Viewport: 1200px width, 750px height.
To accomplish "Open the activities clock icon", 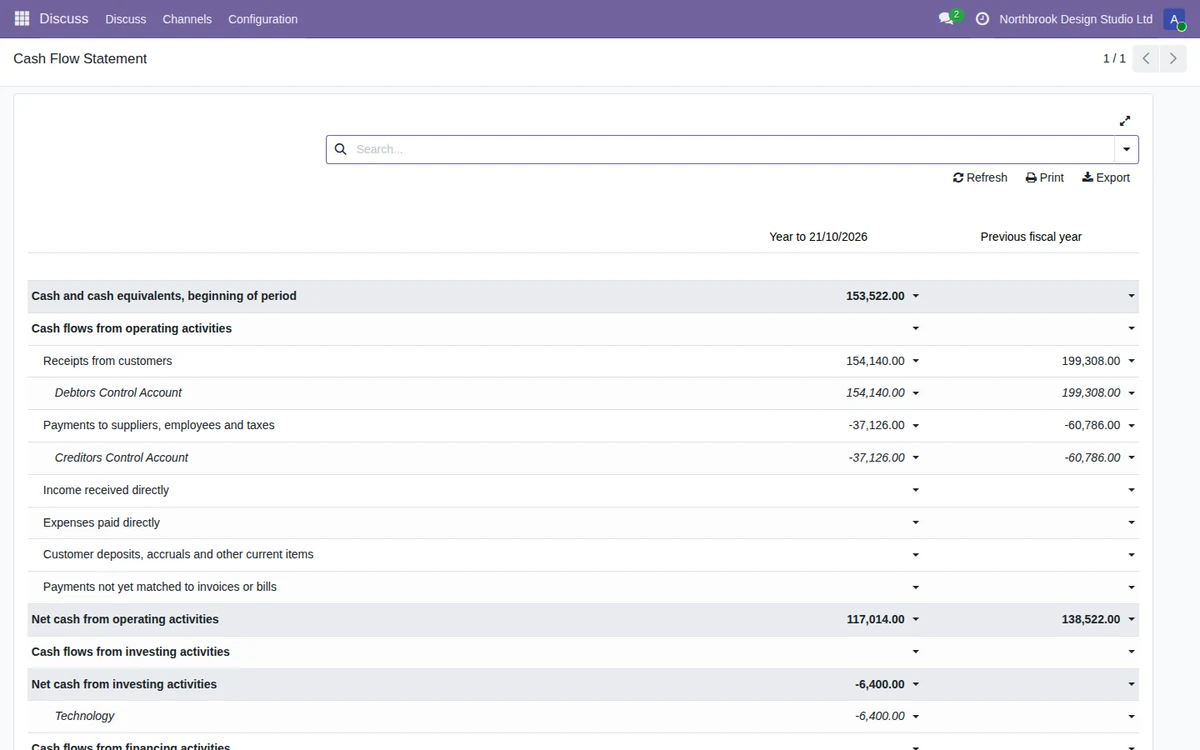I will 982,19.
